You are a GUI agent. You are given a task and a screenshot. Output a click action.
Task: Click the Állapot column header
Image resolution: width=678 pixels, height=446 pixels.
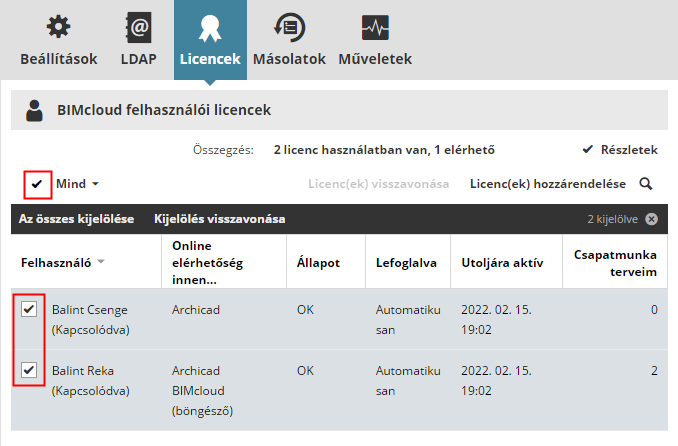coord(319,263)
